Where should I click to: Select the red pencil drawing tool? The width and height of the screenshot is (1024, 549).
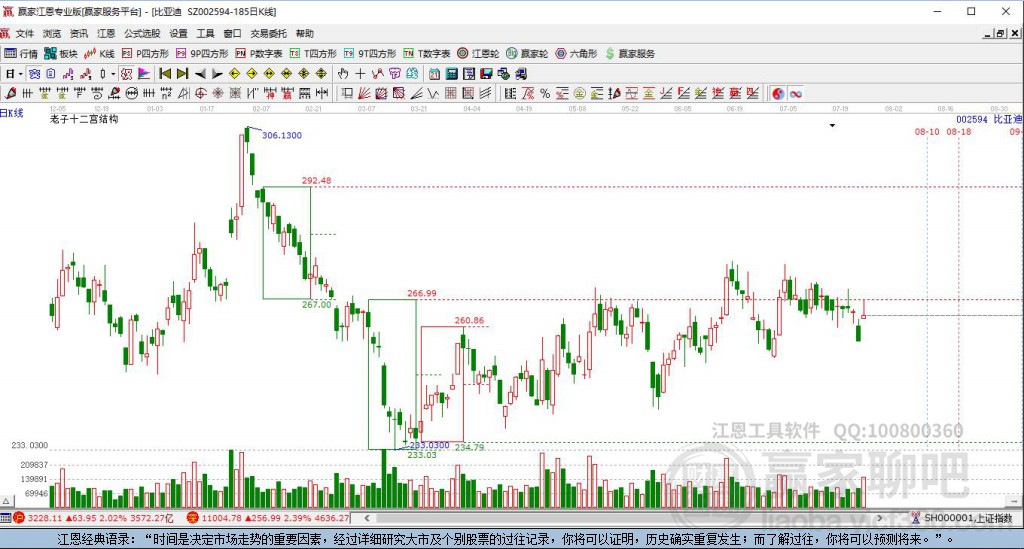[x=10, y=93]
